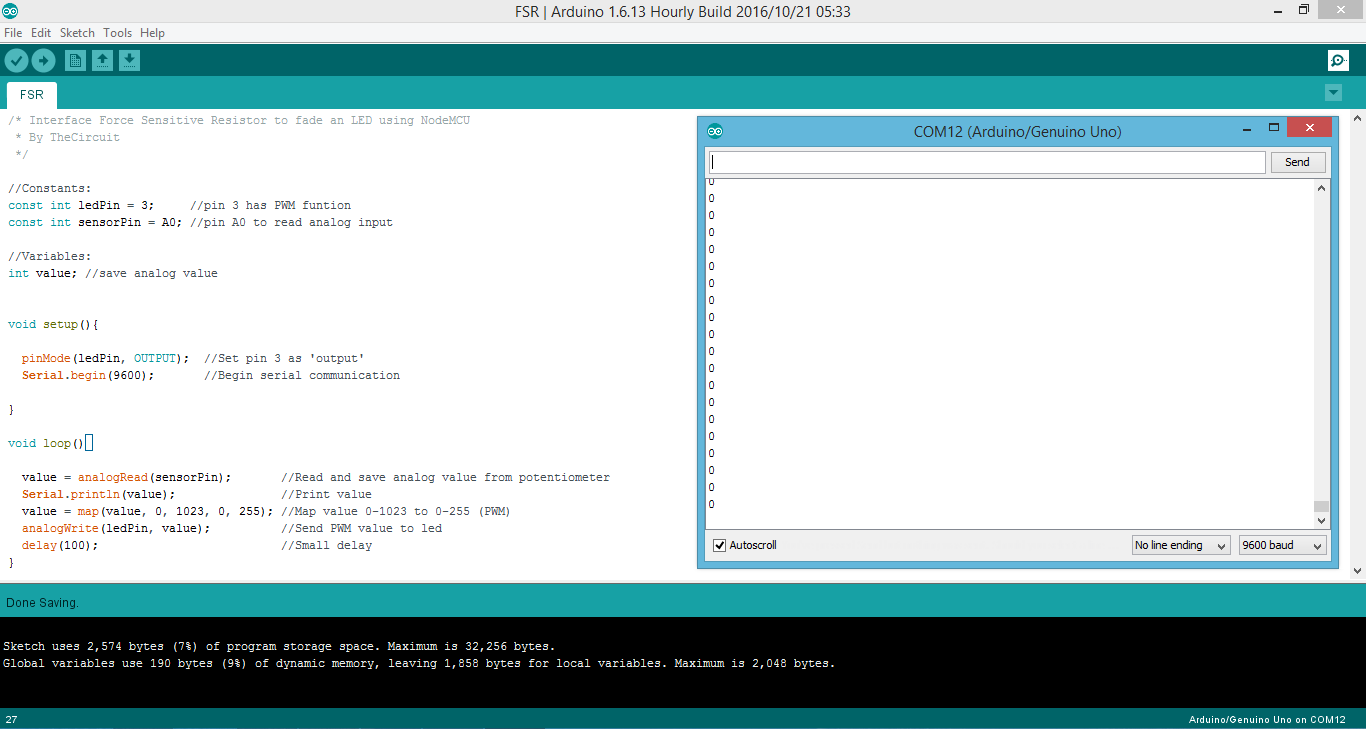This screenshot has width=1366, height=729.
Task: Click the 'delay(100);' line
Action: (197, 545)
